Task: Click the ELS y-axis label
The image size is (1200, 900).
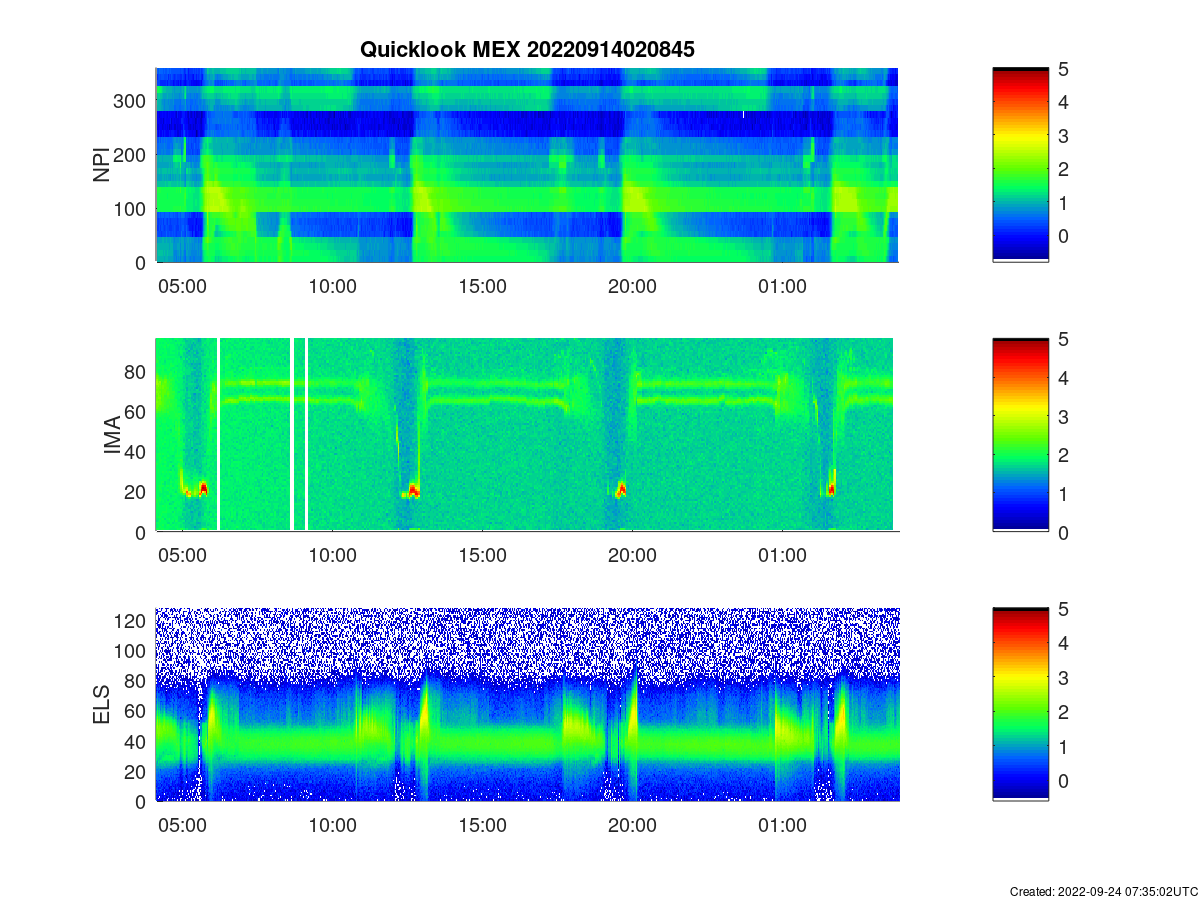Action: click(x=102, y=705)
